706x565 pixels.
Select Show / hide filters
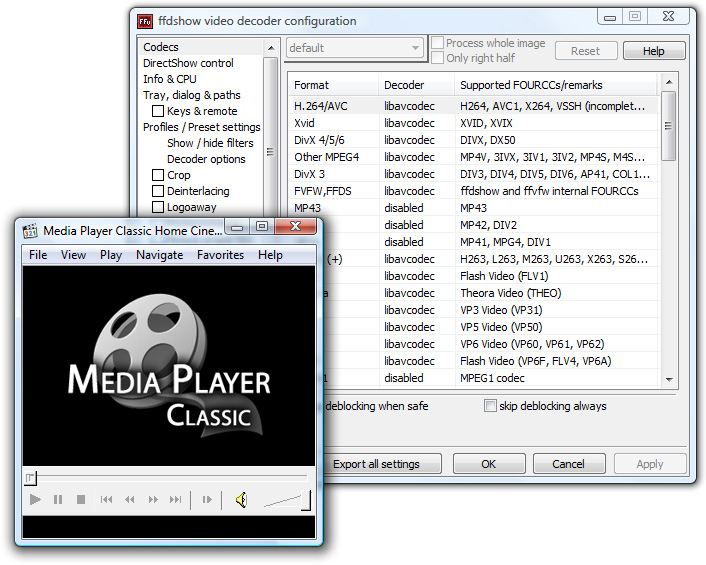pos(210,143)
